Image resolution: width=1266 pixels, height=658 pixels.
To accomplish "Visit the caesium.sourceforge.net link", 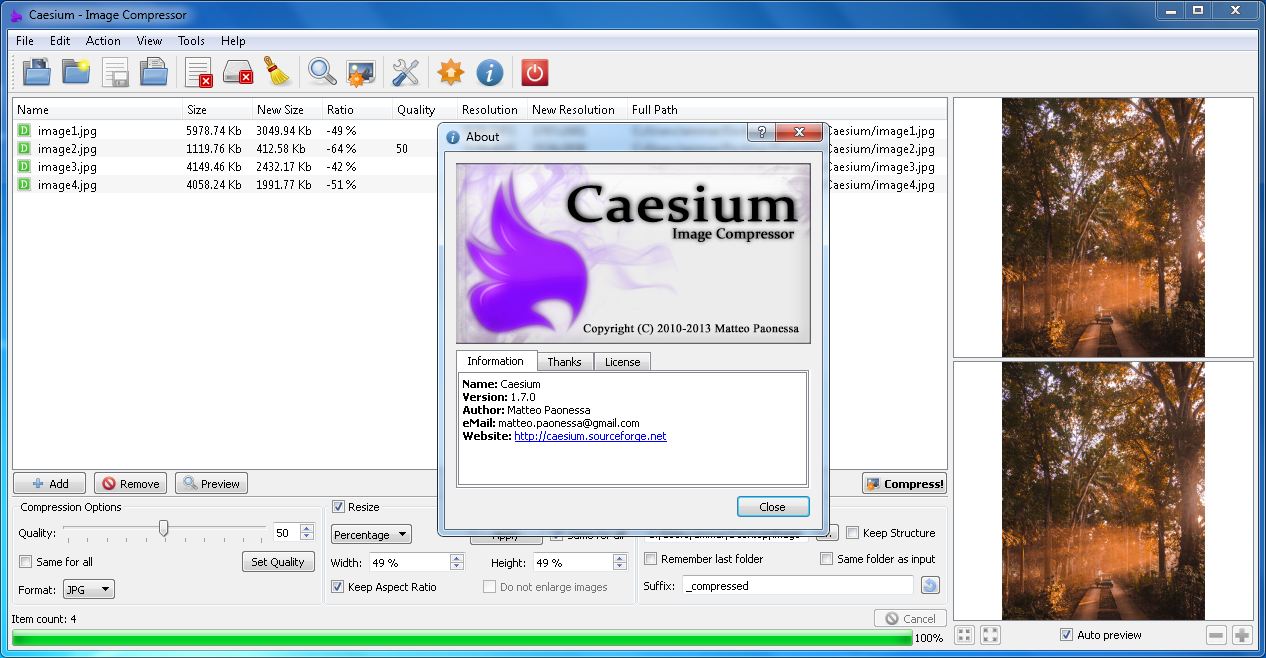I will [590, 436].
